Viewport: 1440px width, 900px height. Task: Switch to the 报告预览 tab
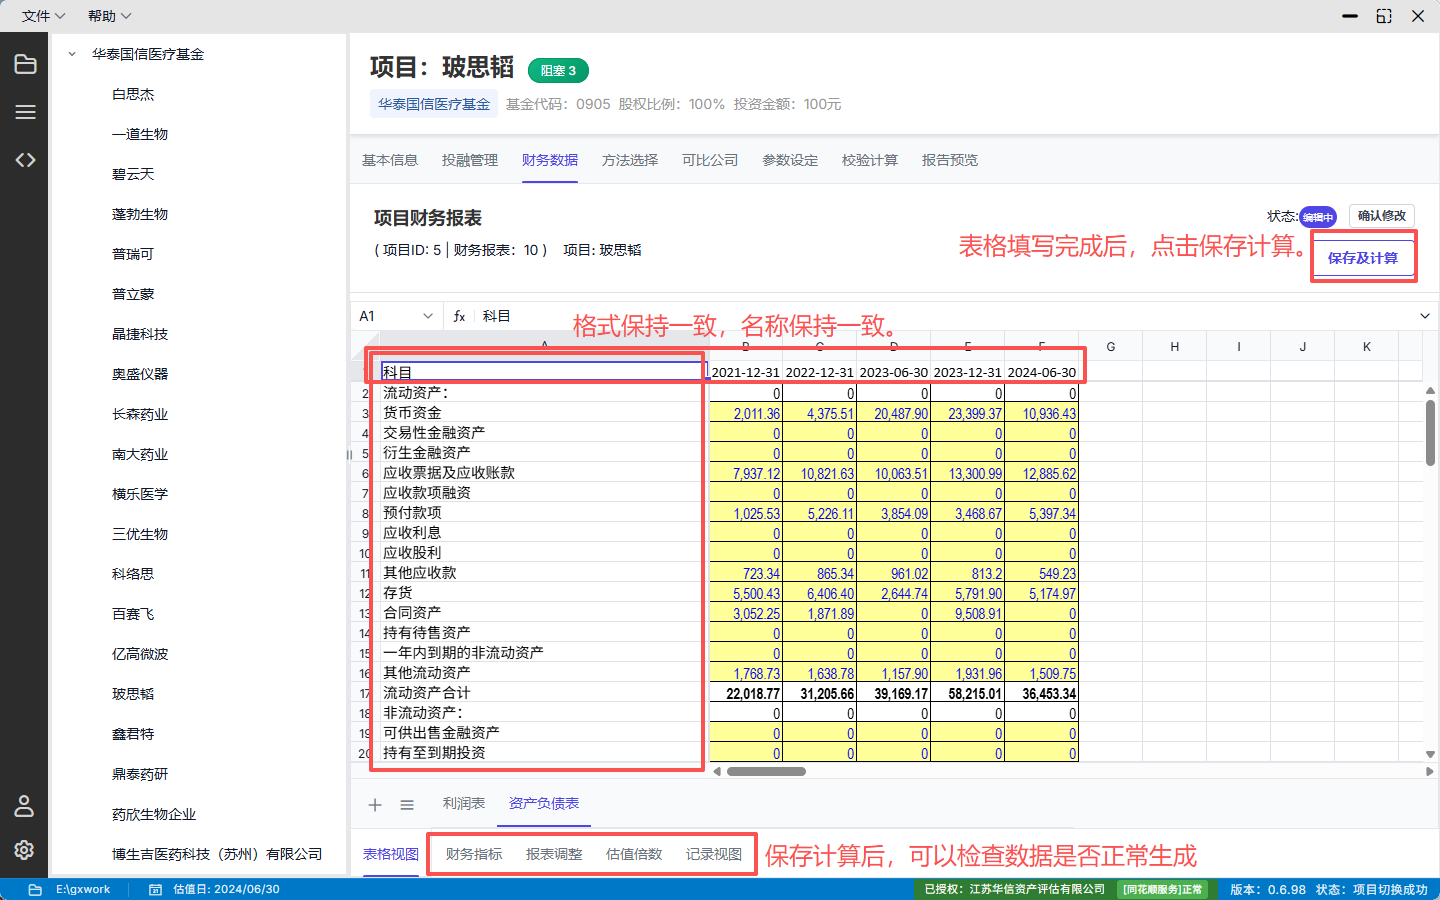click(x=950, y=160)
